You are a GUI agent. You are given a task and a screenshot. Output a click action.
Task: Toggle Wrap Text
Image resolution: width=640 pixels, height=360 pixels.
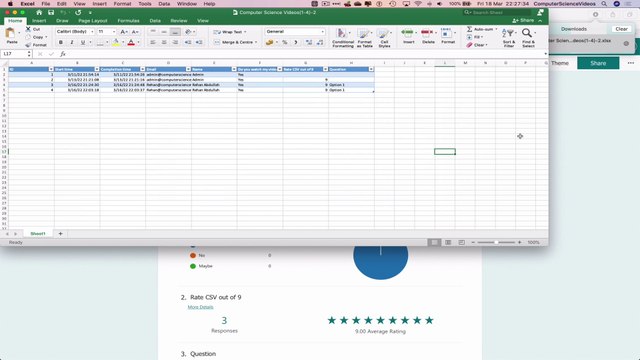pyautogui.click(x=230, y=32)
